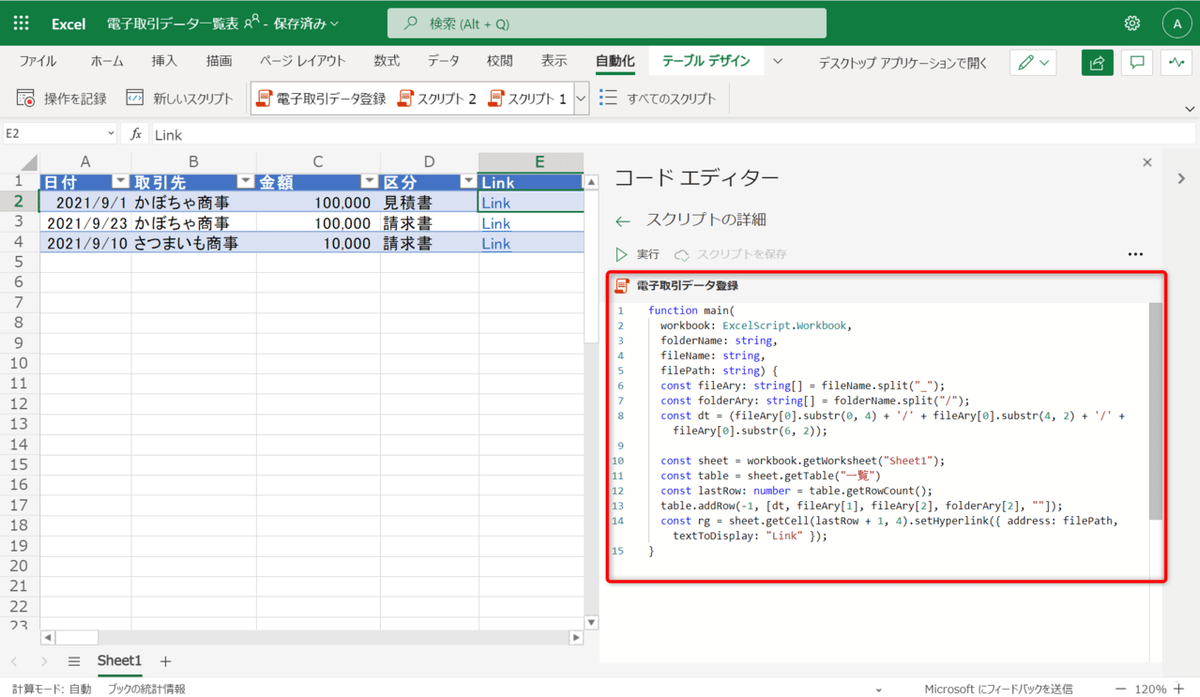Open the editing mode pencil dropdown
This screenshot has height=697, width=1200.
tap(1034, 62)
